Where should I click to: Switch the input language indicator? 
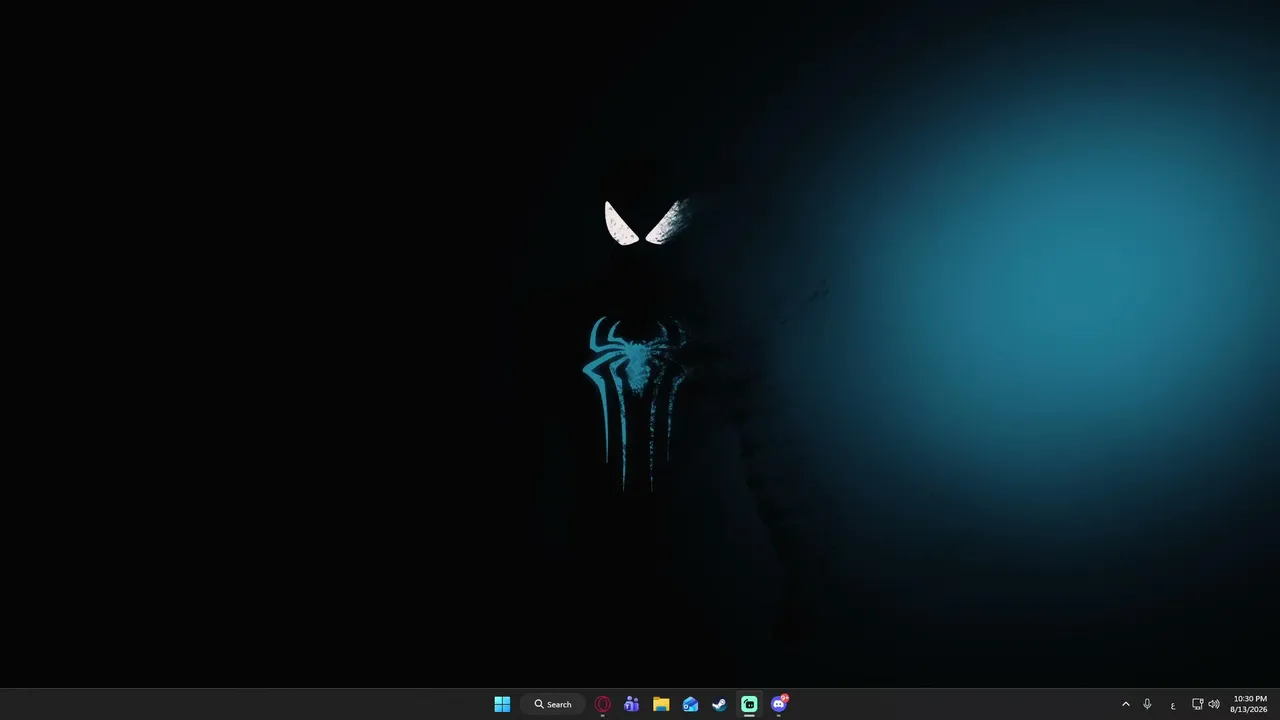click(x=1173, y=704)
